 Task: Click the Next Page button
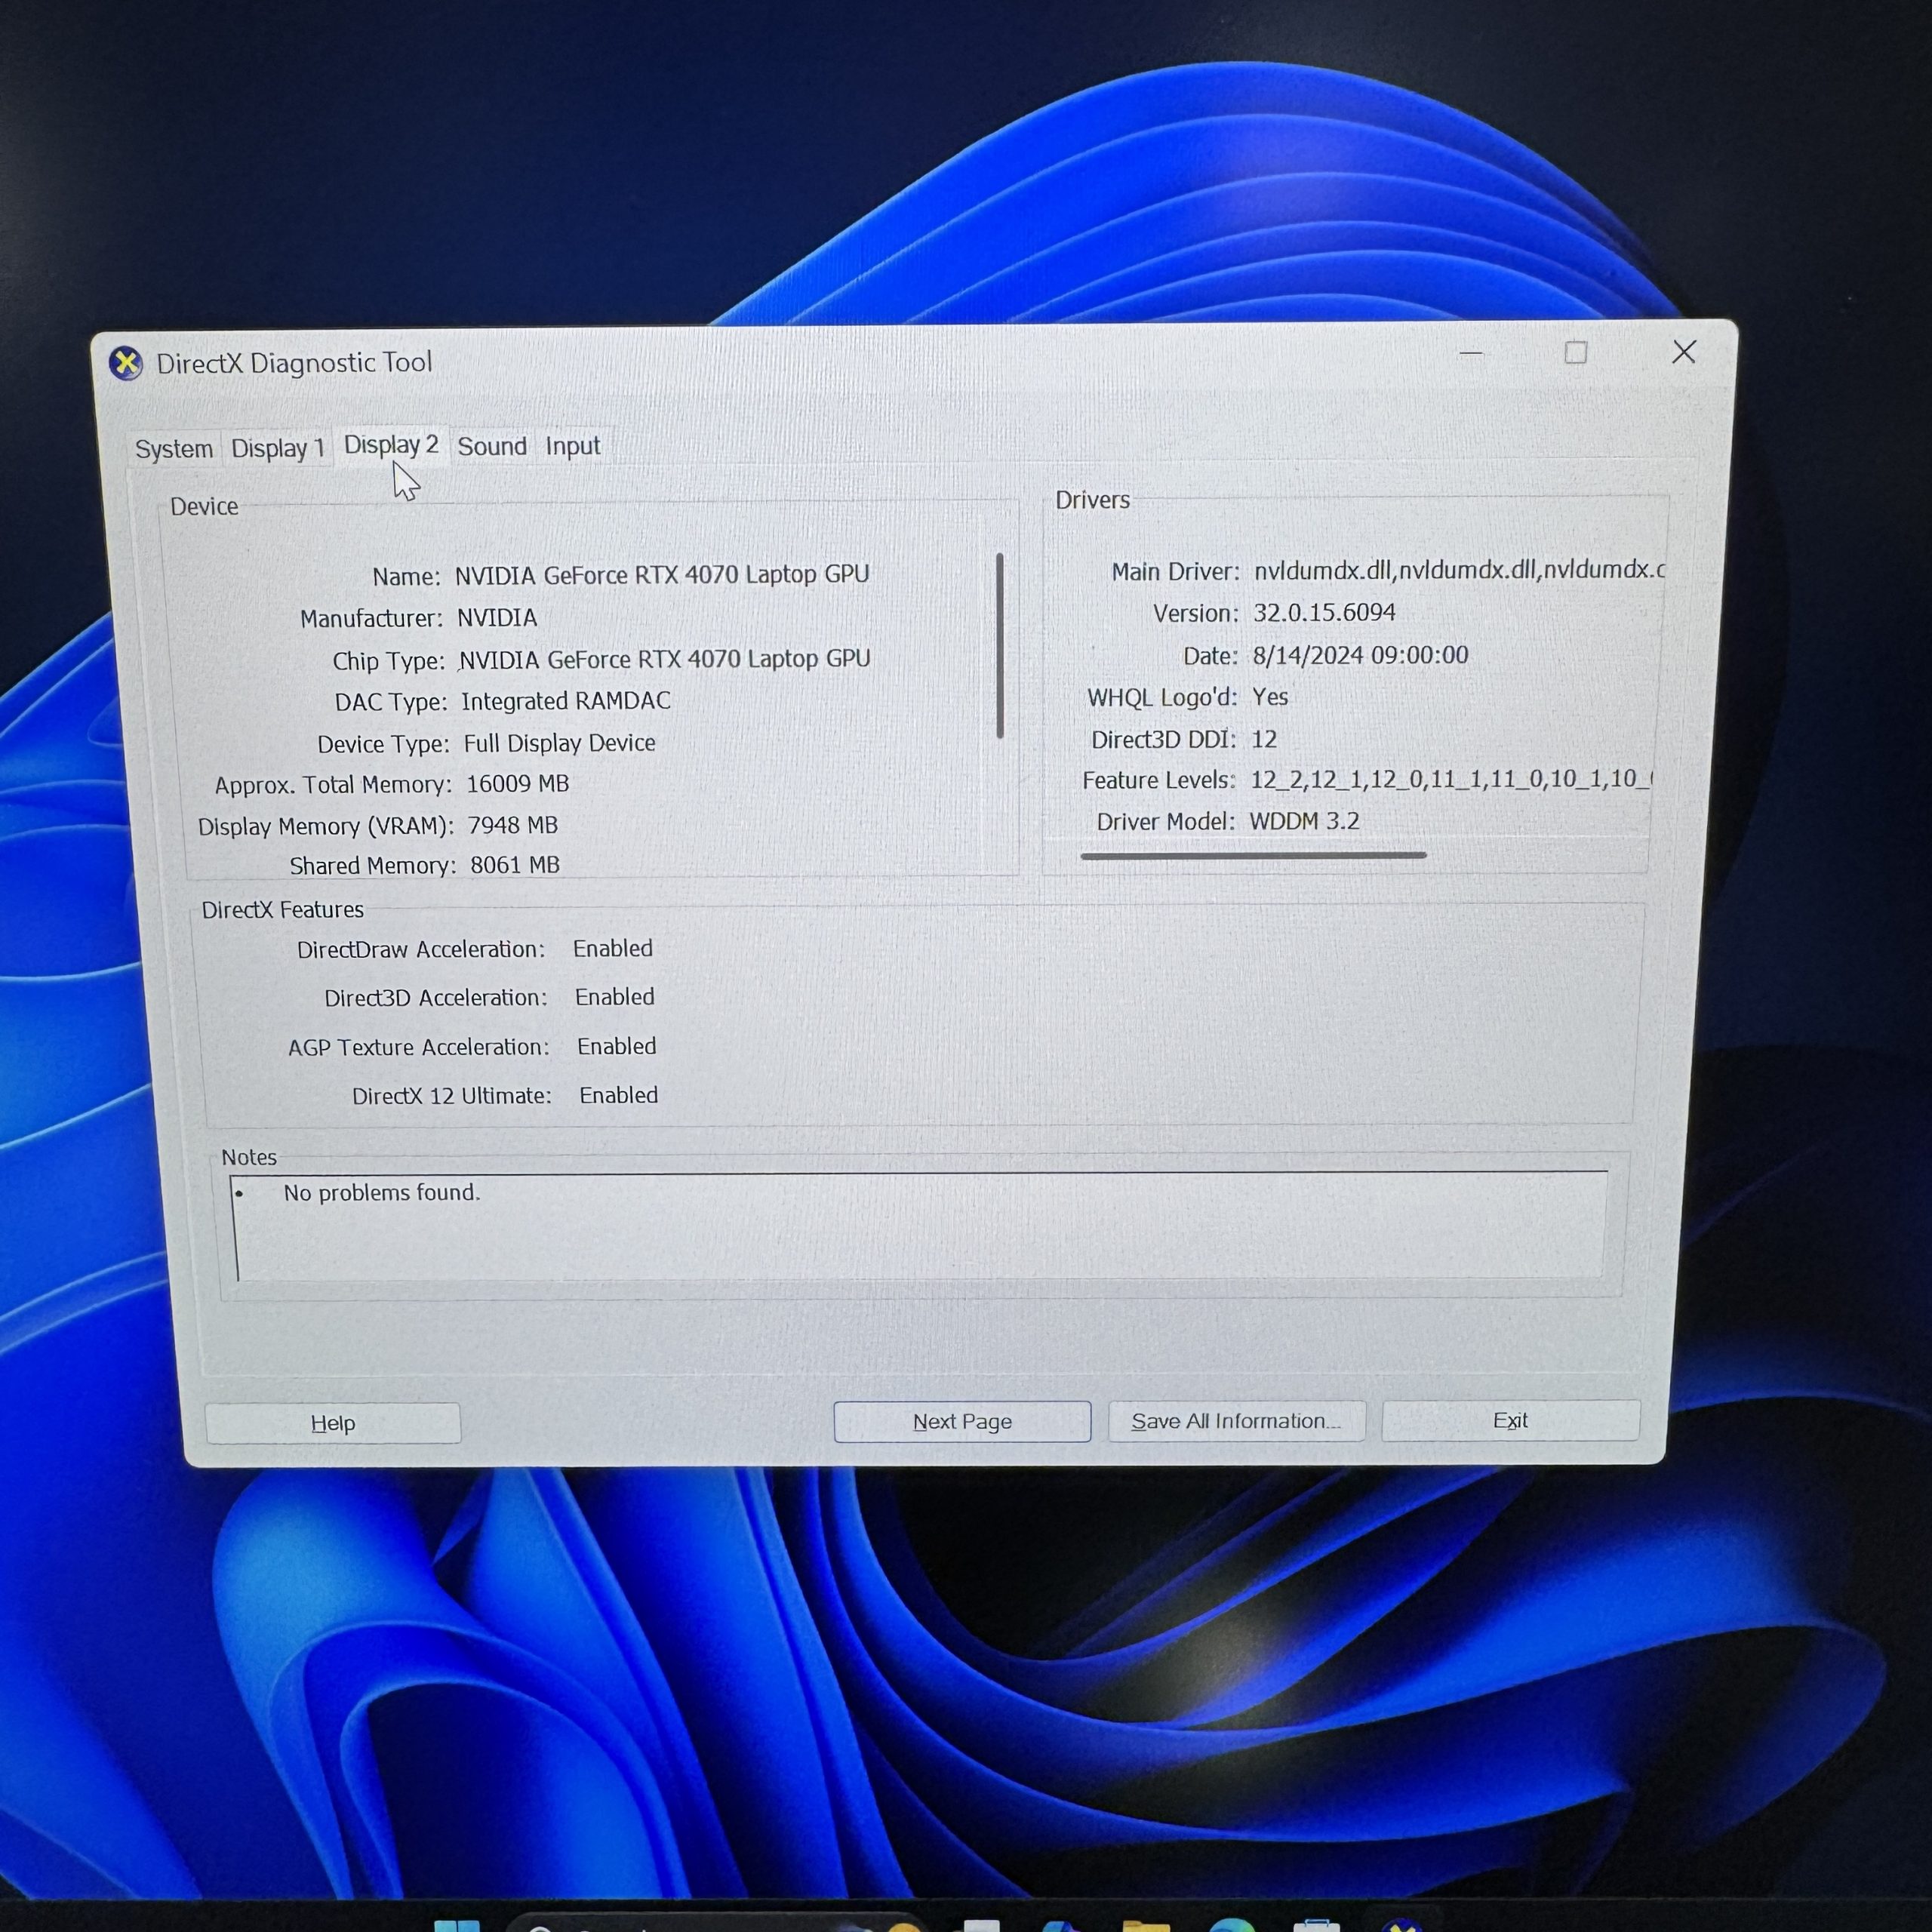pyautogui.click(x=962, y=1421)
